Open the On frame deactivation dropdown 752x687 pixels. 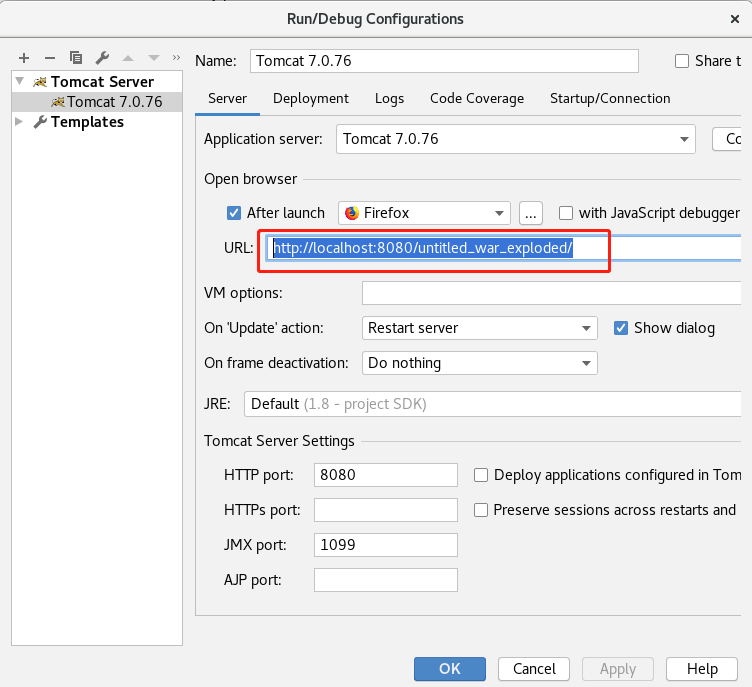click(x=480, y=363)
